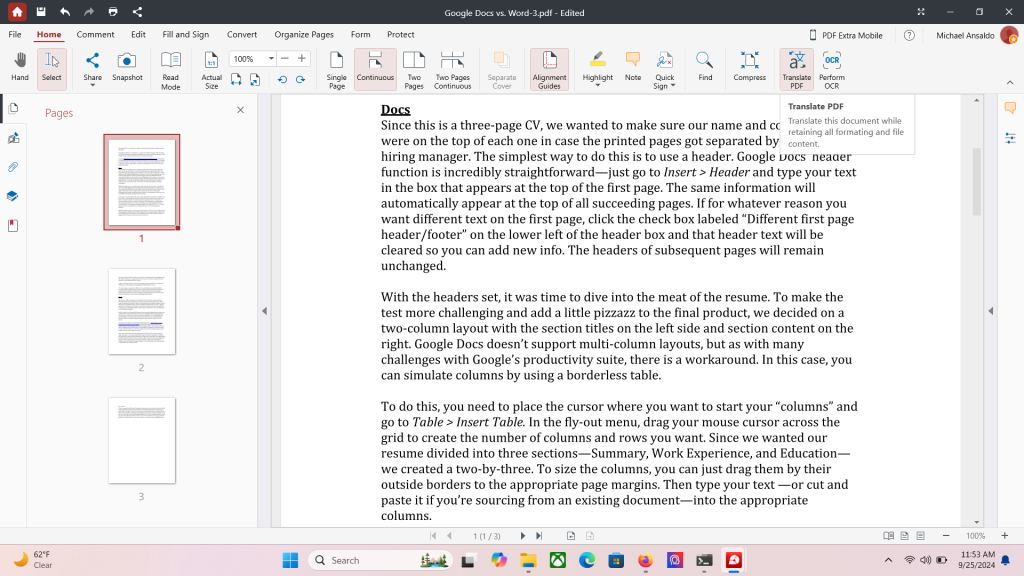Expand the Highlight options arrow
This screenshot has height=576, width=1024.
(598, 86)
